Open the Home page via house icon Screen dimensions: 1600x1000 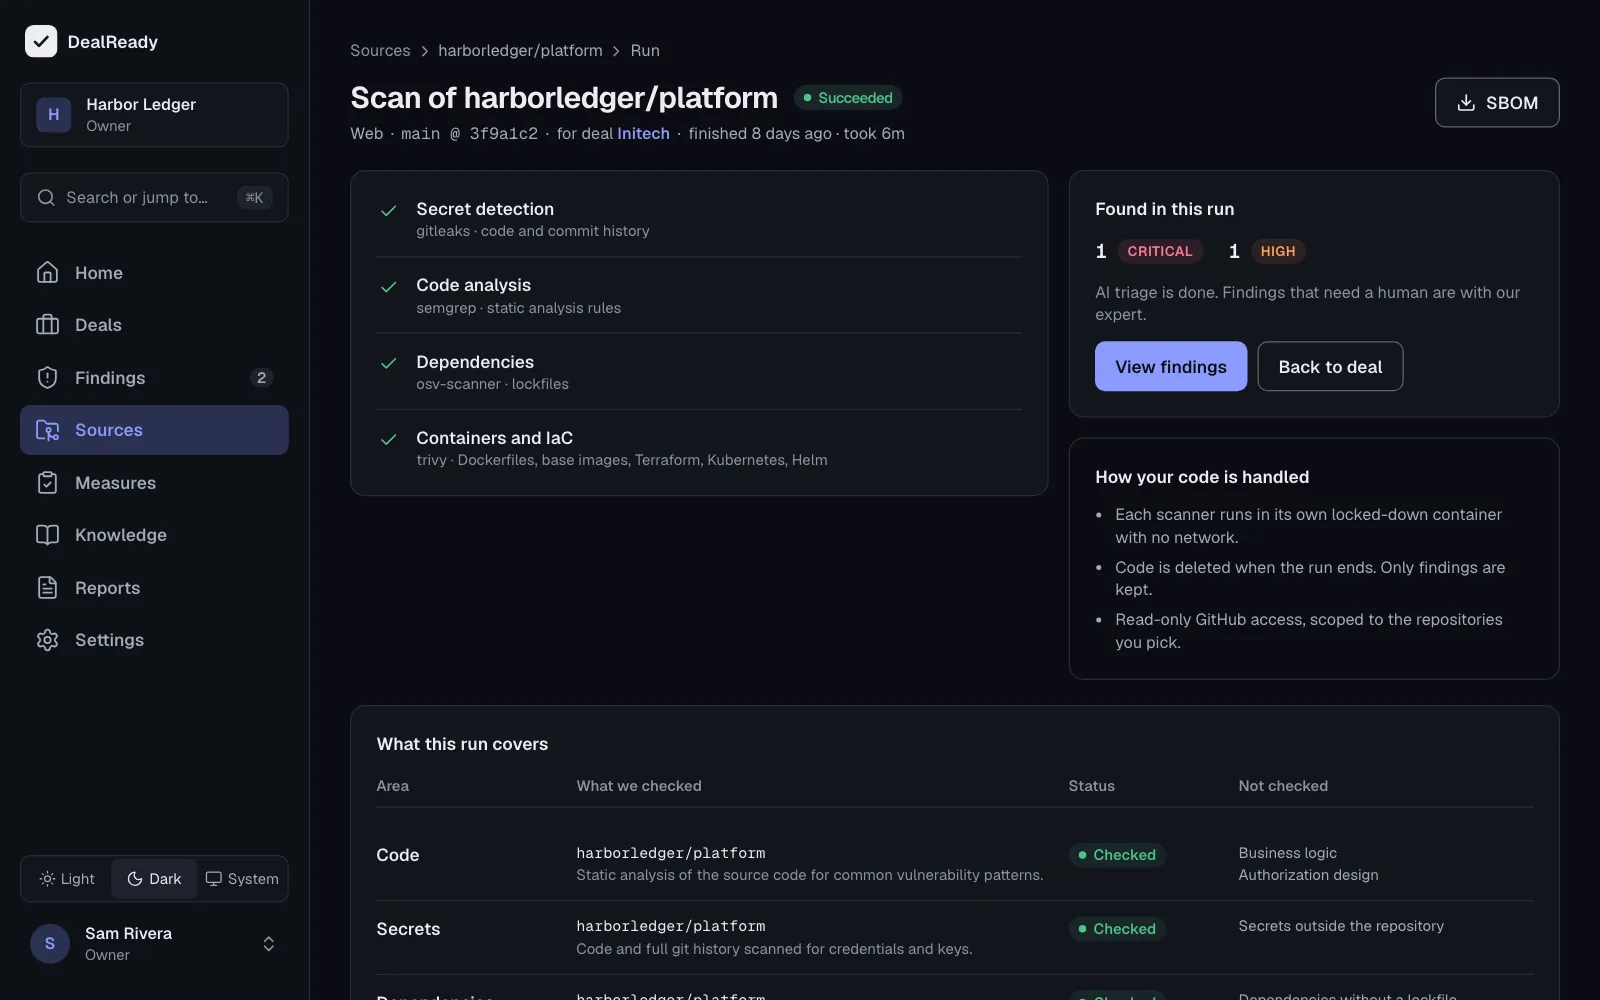pyautogui.click(x=47, y=272)
